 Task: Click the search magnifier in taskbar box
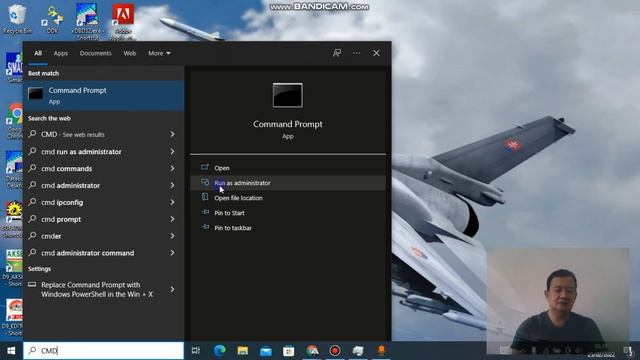point(33,351)
